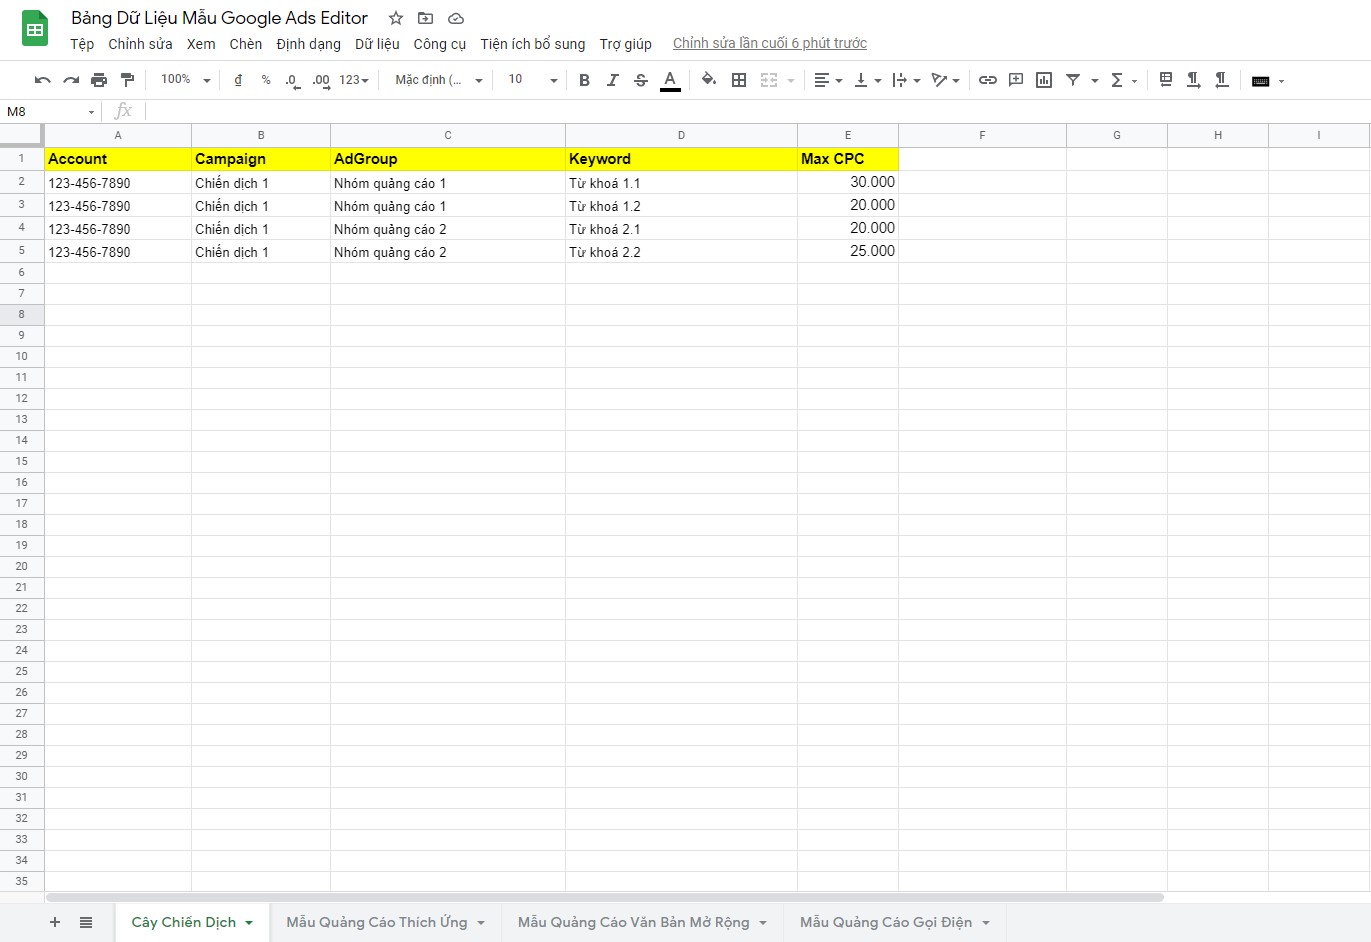
Task: Open the fill color picker
Action: pos(708,80)
